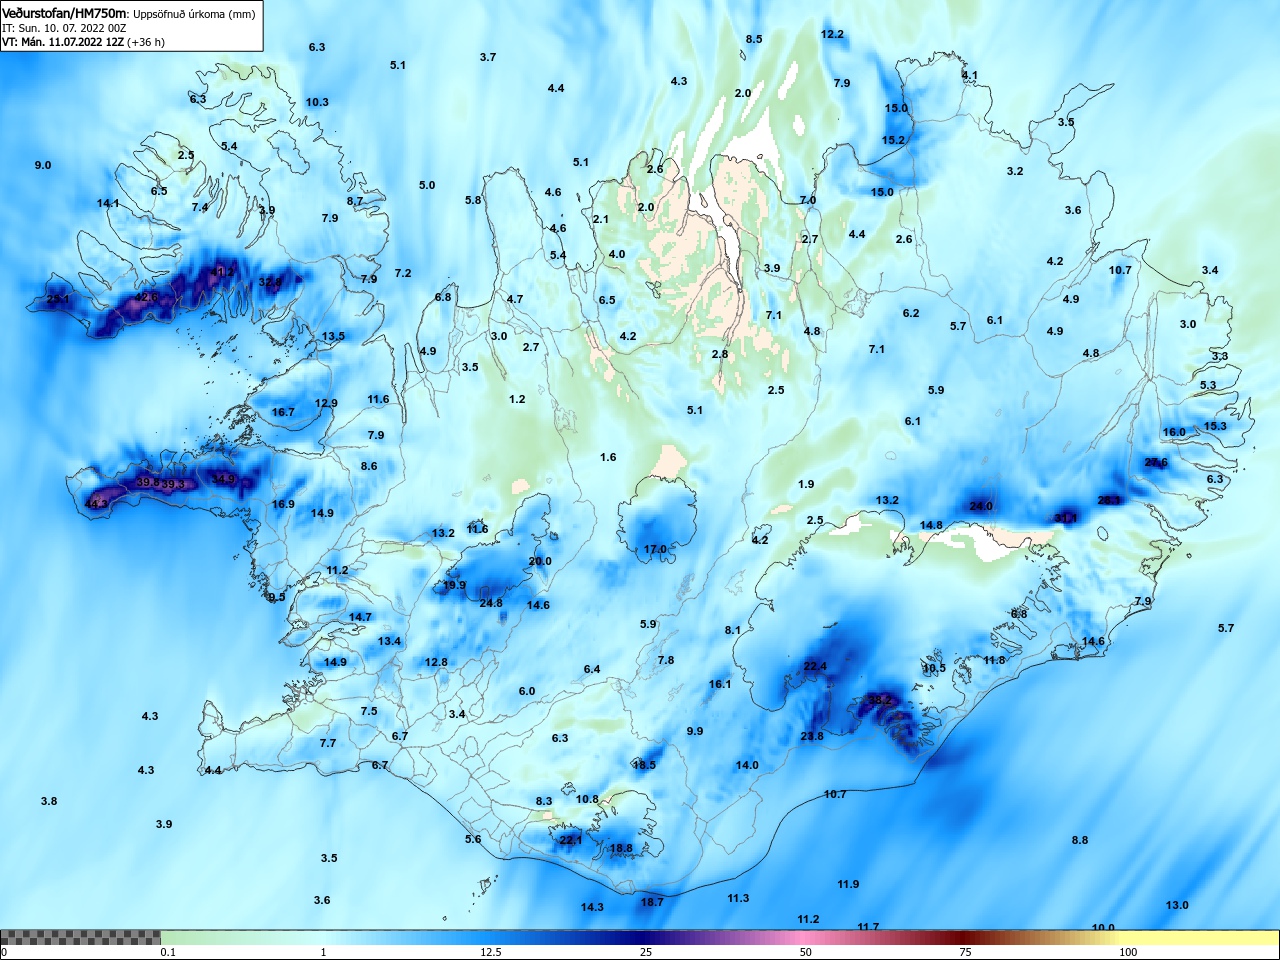Select the 22.4 value on the glacier
Viewport: 1280px width, 960px height.
pyautogui.click(x=815, y=666)
